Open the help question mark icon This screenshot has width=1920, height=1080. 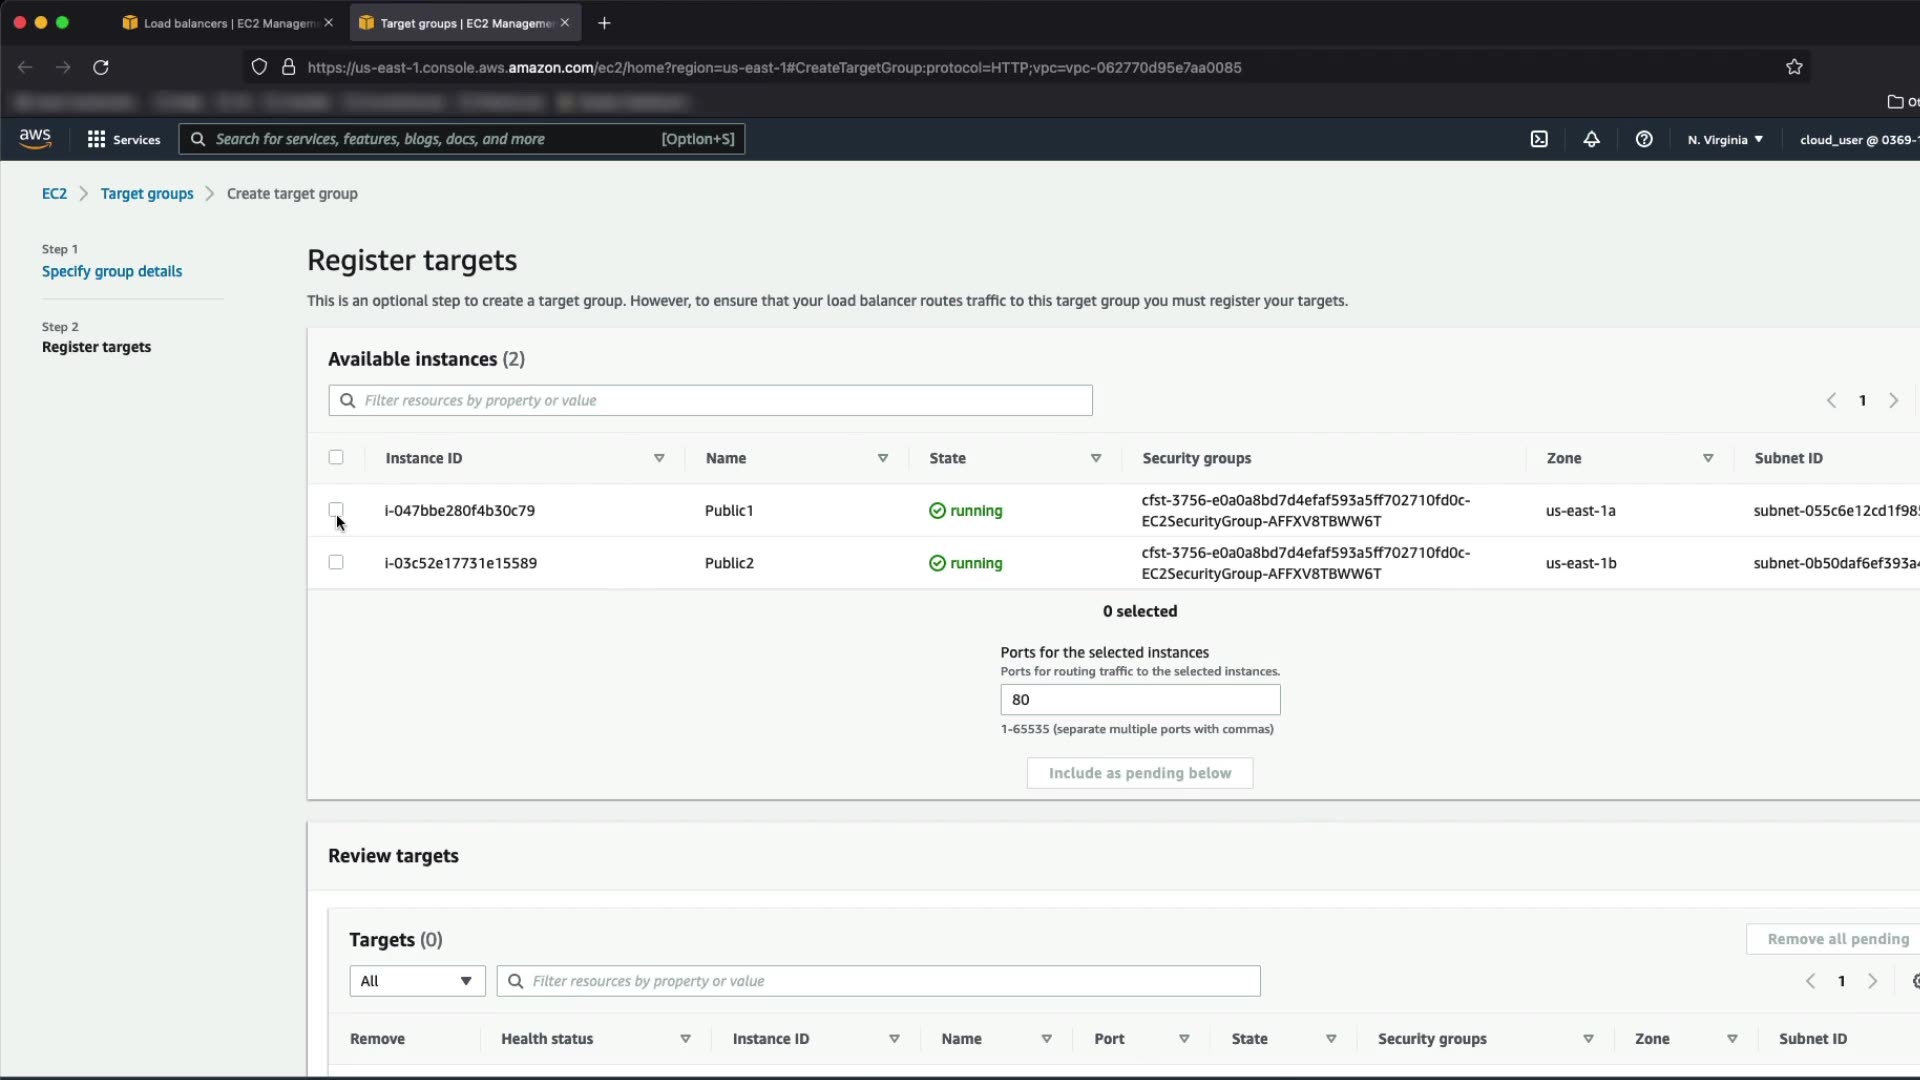(1644, 139)
